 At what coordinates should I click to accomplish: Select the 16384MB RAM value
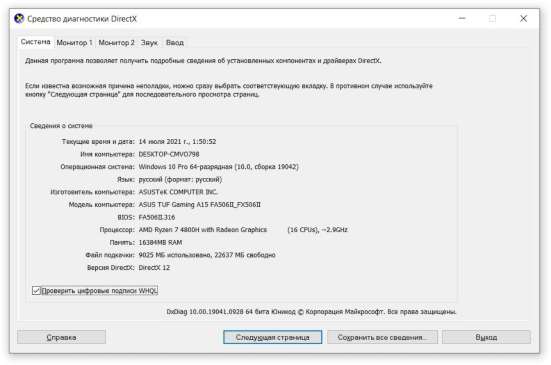[x=160, y=242]
